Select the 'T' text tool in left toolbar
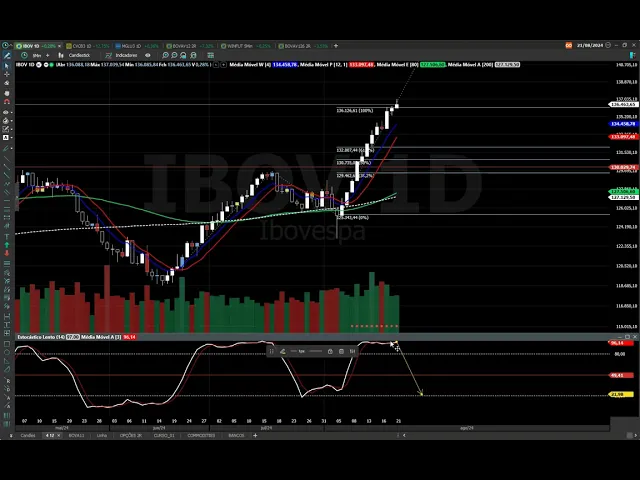This screenshot has height=480, width=640. tap(7, 236)
